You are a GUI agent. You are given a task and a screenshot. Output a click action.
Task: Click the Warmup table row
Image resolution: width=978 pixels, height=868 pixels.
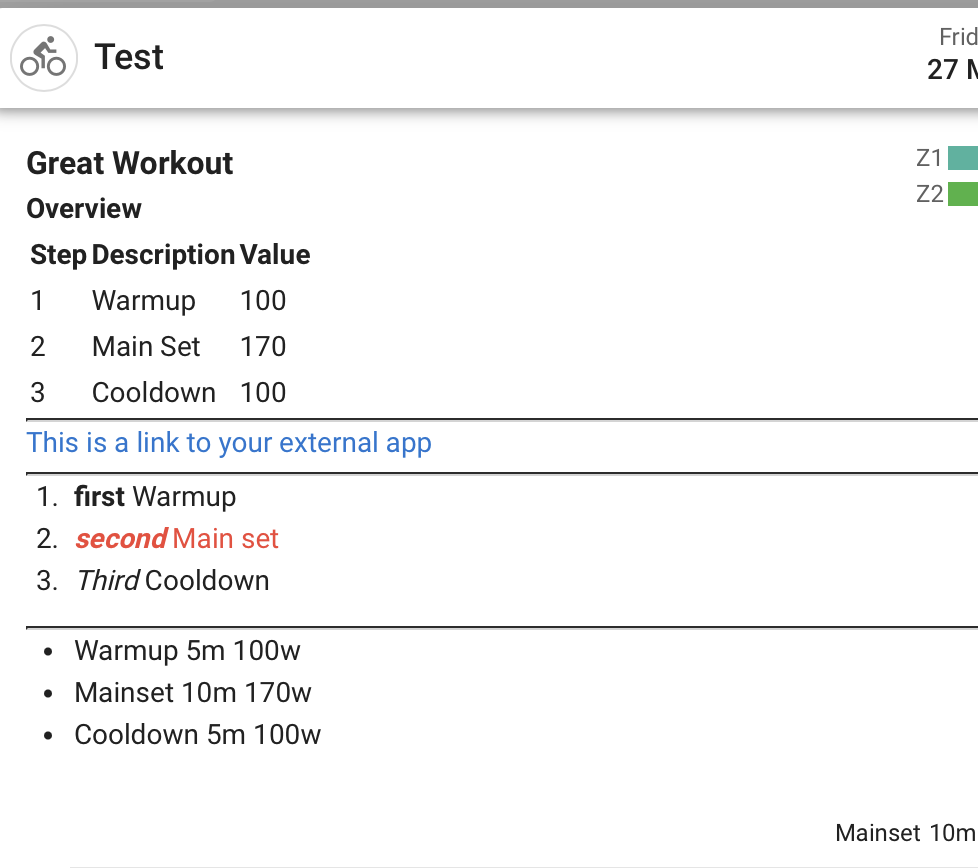coord(144,301)
